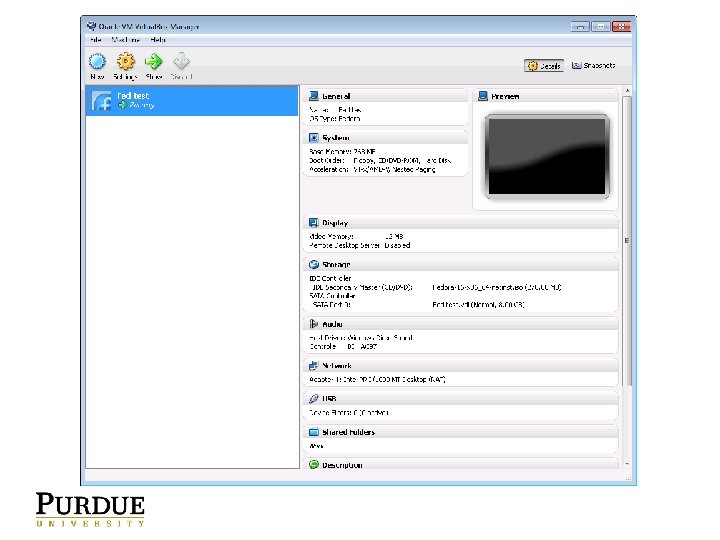Click the Network section icon

314,366
